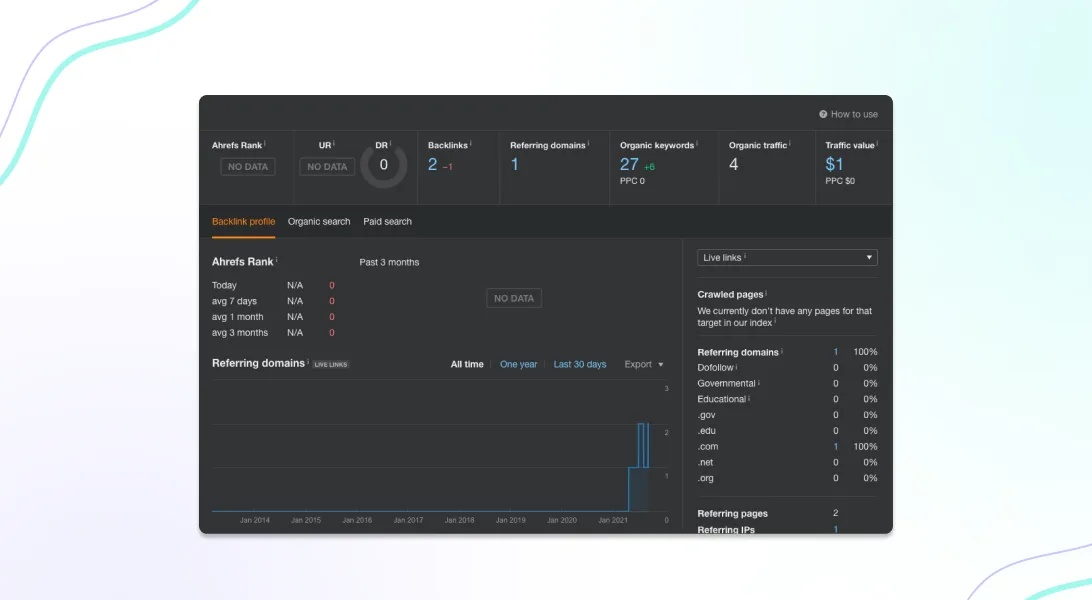
Task: Click the '.net' row label
Action: (x=705, y=462)
